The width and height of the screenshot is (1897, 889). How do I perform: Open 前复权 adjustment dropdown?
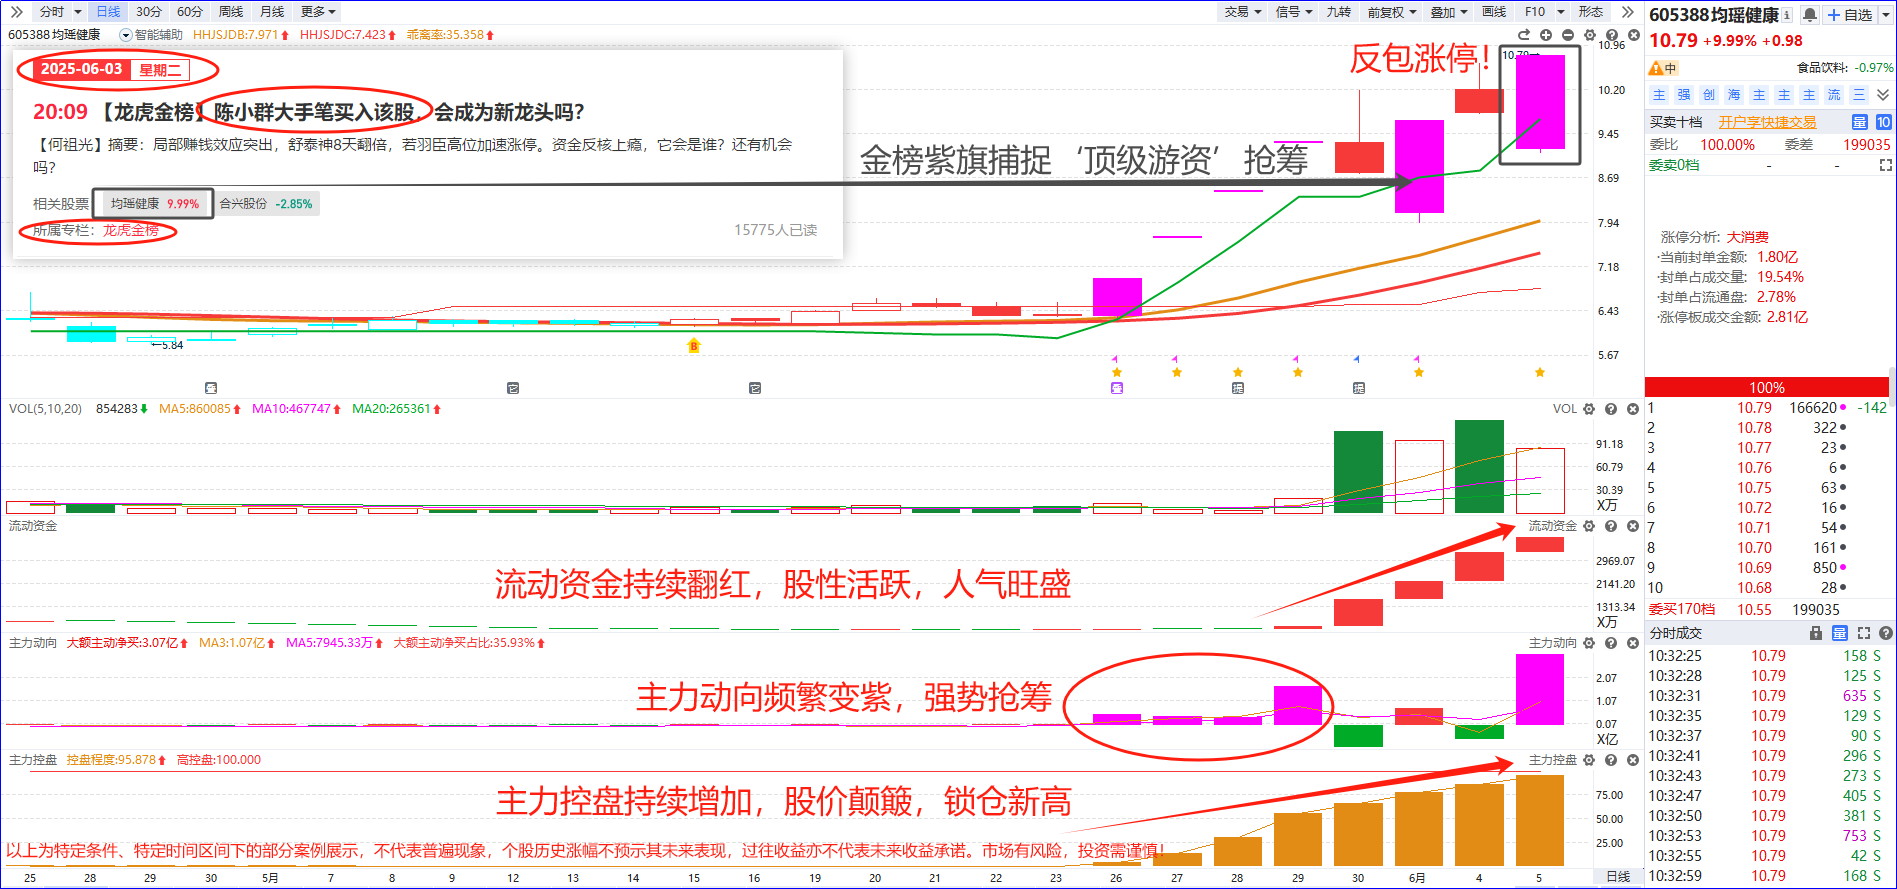pyautogui.click(x=1392, y=12)
